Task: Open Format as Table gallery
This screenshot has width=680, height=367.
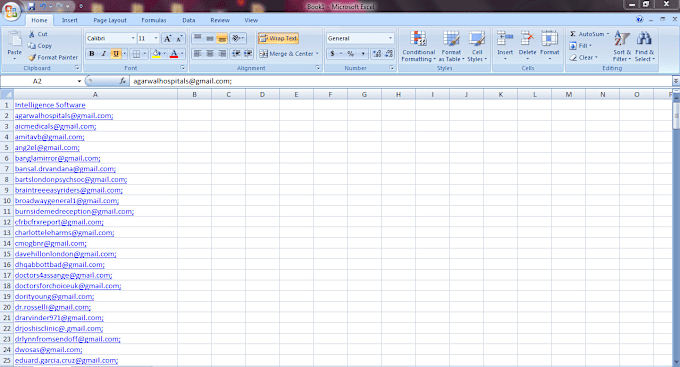Action: (451, 46)
